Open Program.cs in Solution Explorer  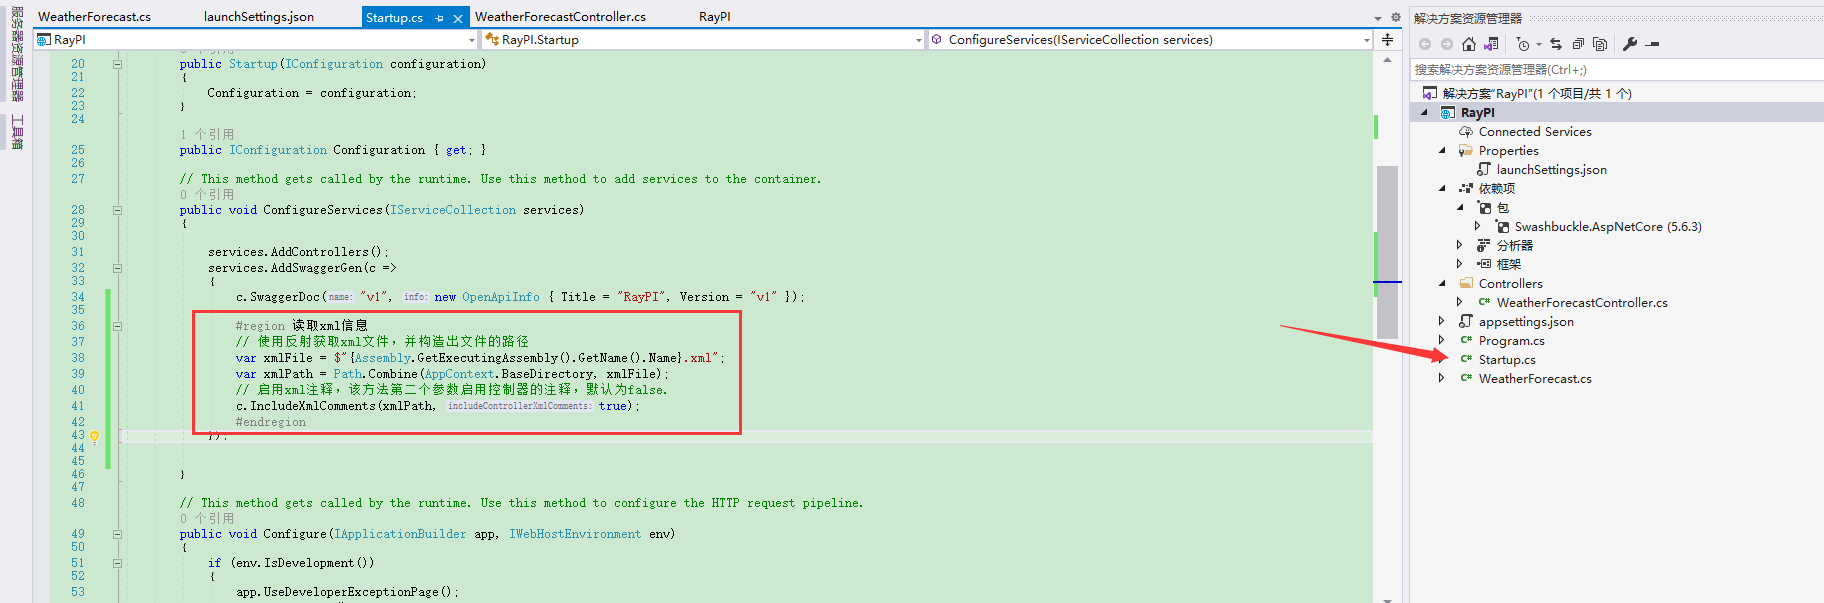point(1512,340)
